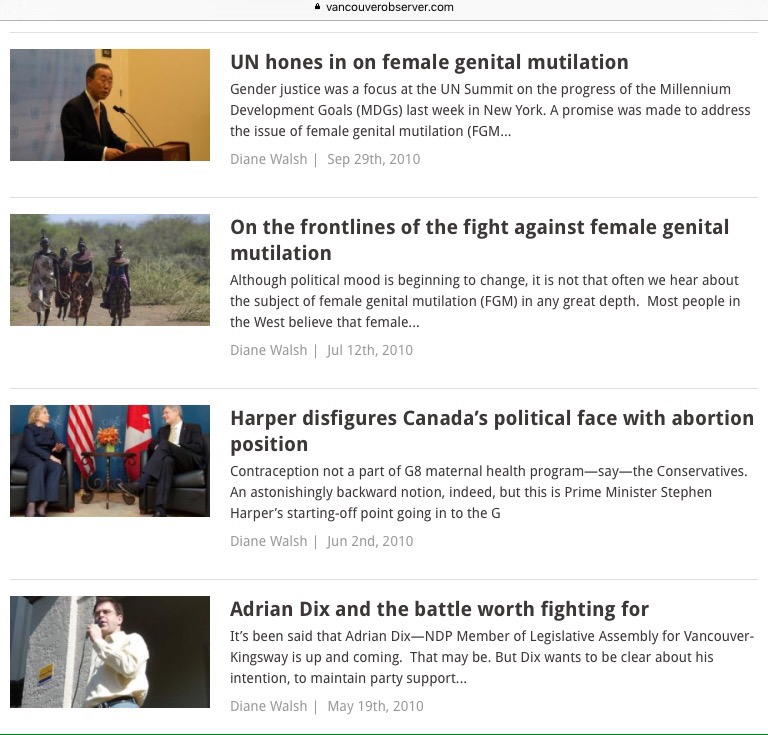Open 'Harper disfigures Canada's political face' headline
Viewport: 768px width, 735px height.
[x=492, y=431]
